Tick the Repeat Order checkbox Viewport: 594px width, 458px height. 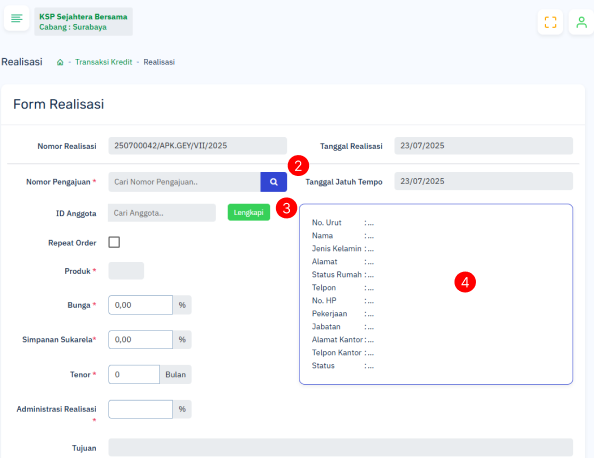114,242
